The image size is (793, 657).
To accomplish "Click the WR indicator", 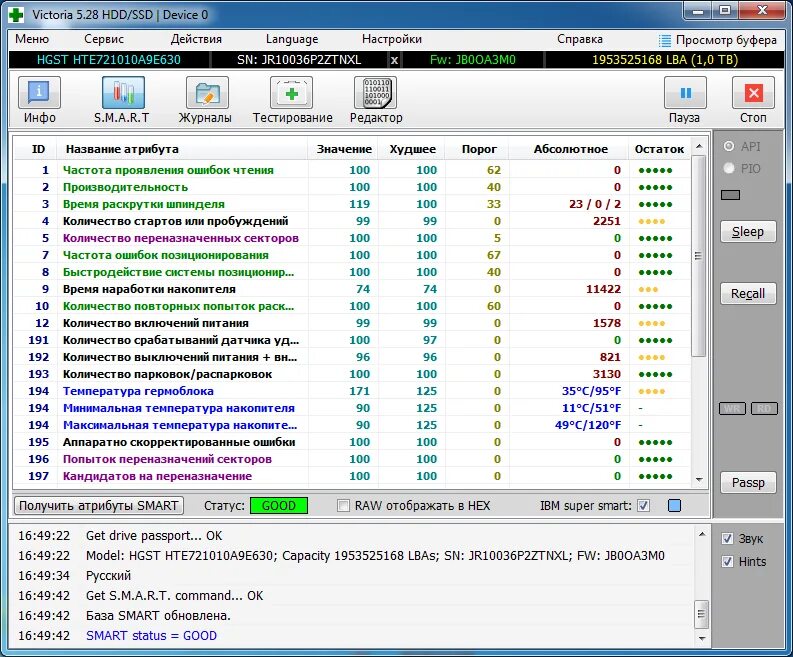I will tap(732, 408).
